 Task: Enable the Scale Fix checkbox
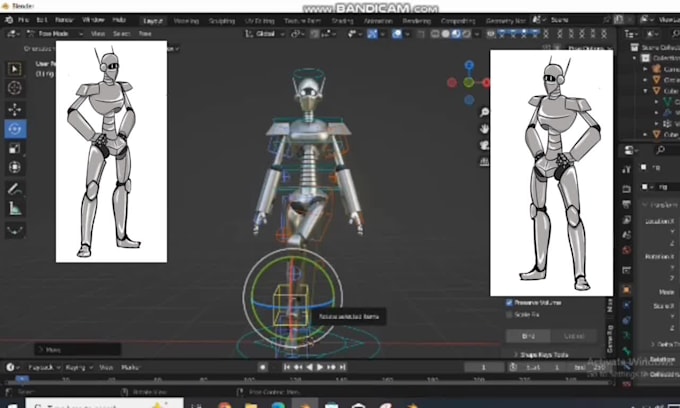click(x=510, y=314)
